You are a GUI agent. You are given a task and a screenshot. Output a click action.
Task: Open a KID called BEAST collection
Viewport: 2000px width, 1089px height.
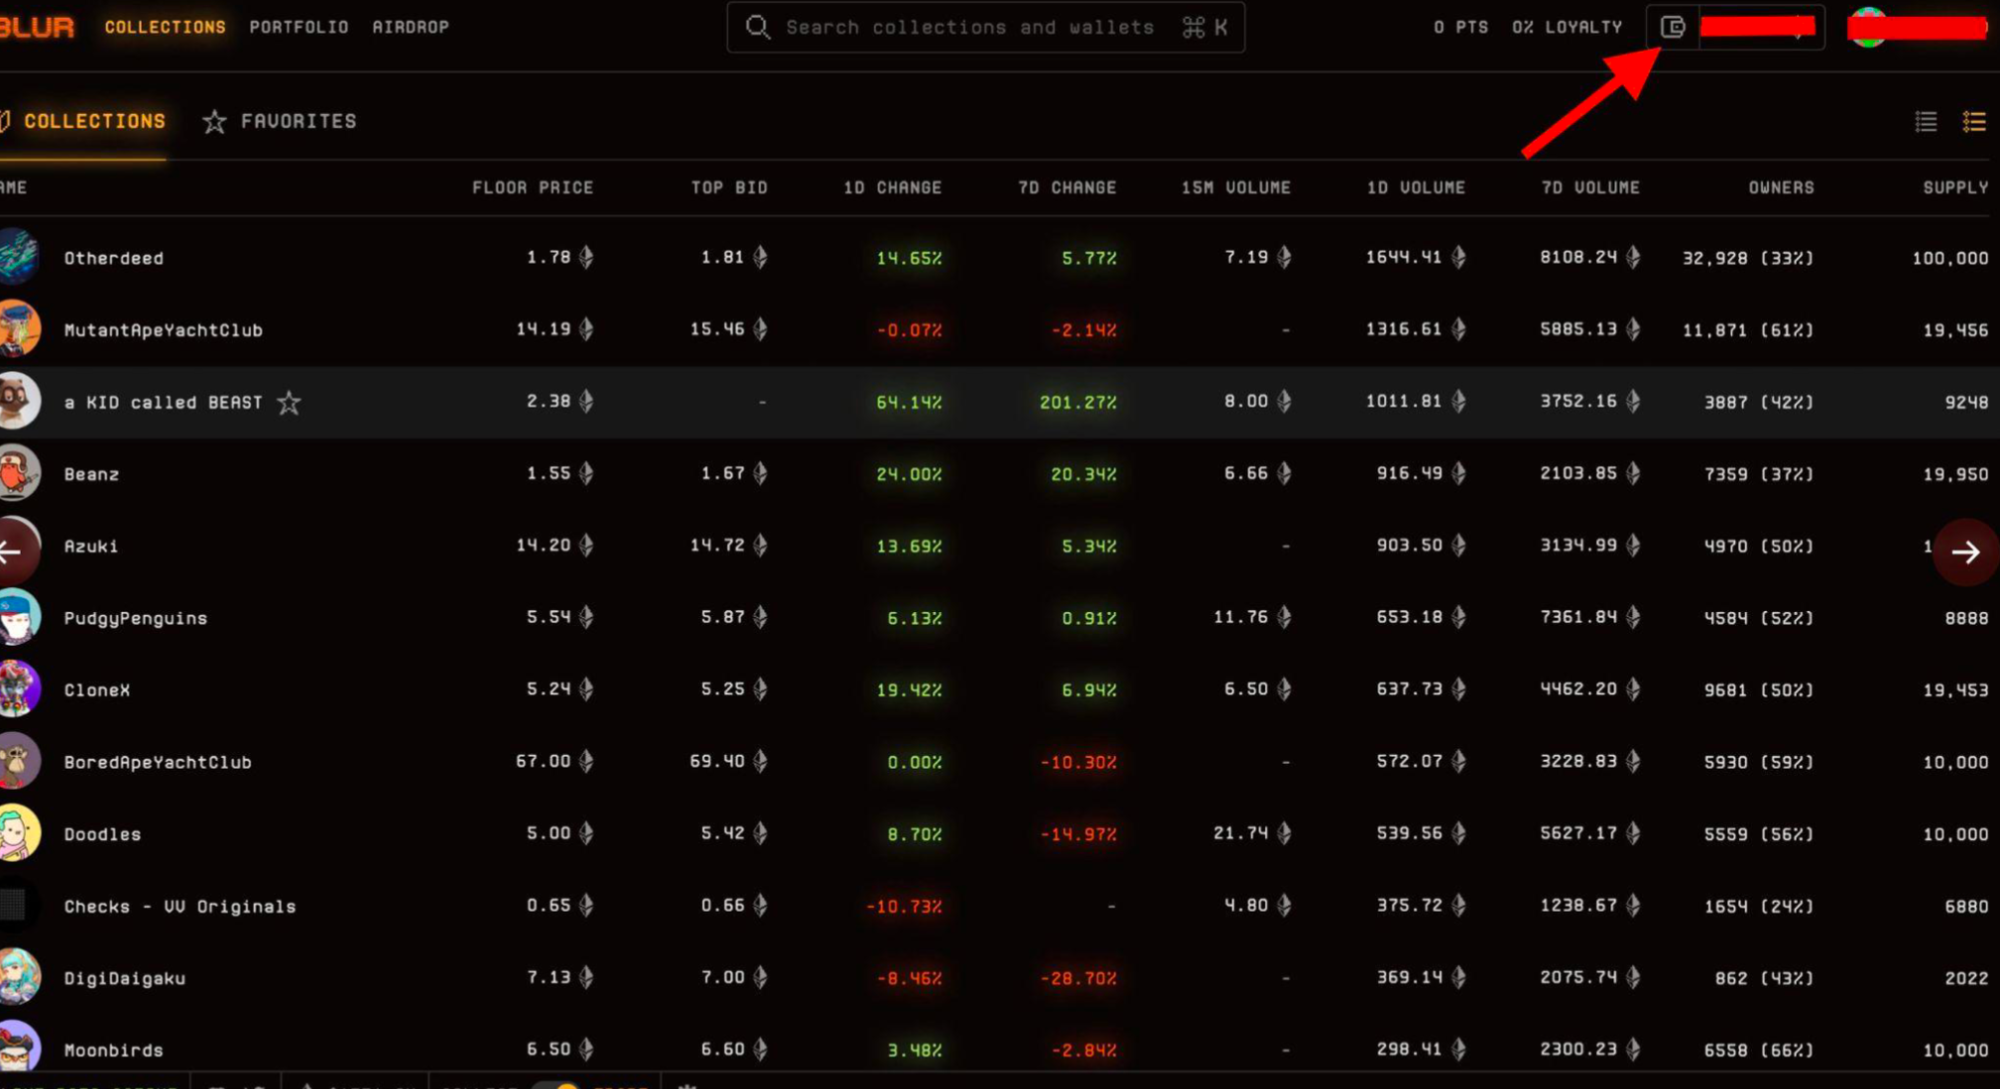coord(163,402)
